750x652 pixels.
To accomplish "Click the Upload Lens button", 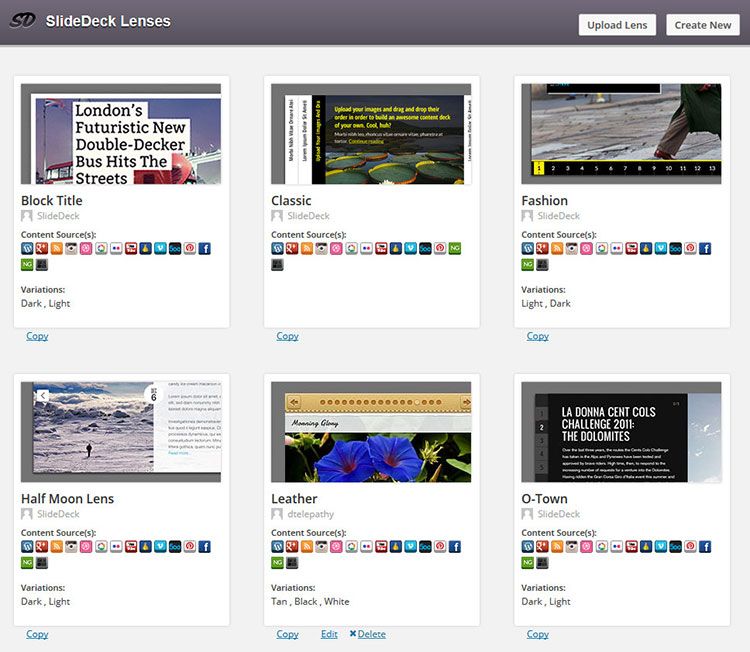I will point(617,25).
